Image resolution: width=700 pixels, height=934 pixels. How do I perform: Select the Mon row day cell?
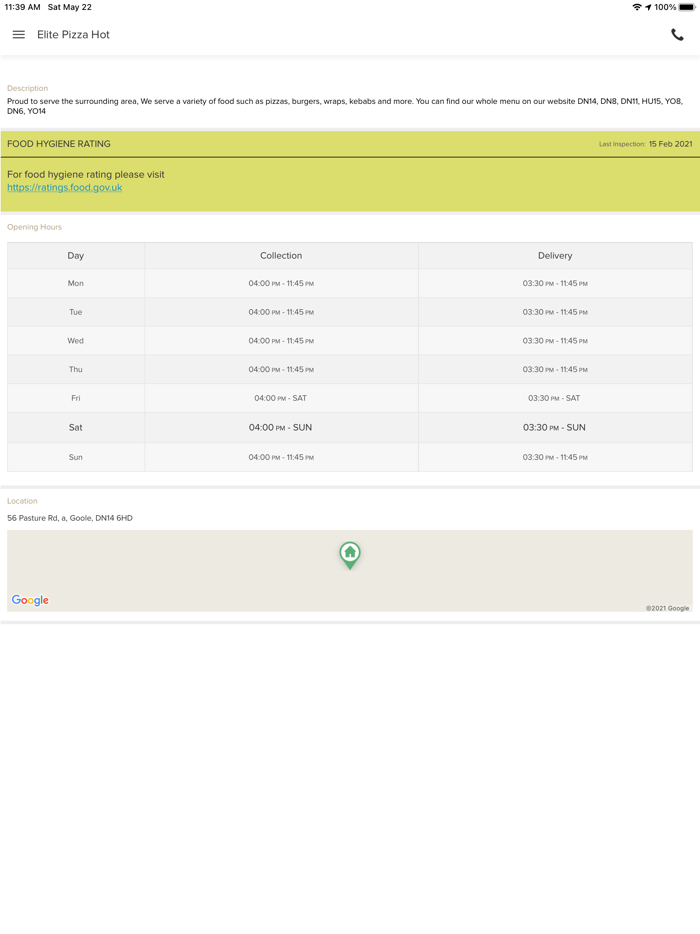coord(76,284)
